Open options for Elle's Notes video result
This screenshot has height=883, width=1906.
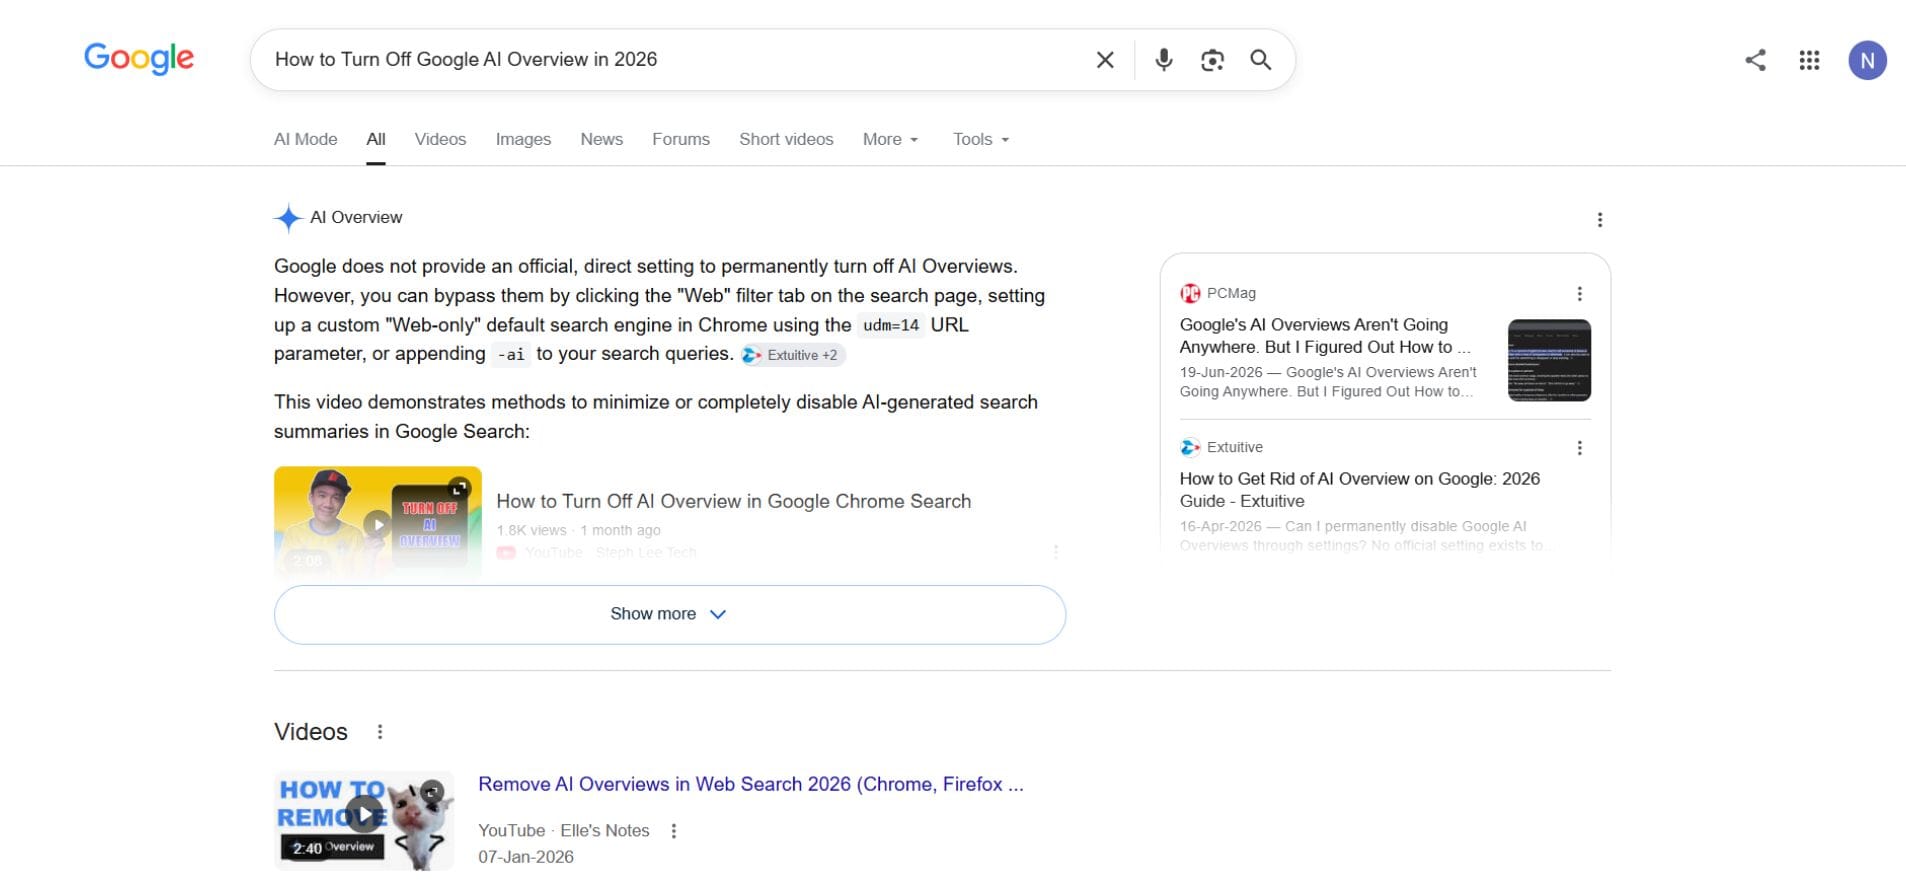coord(674,831)
